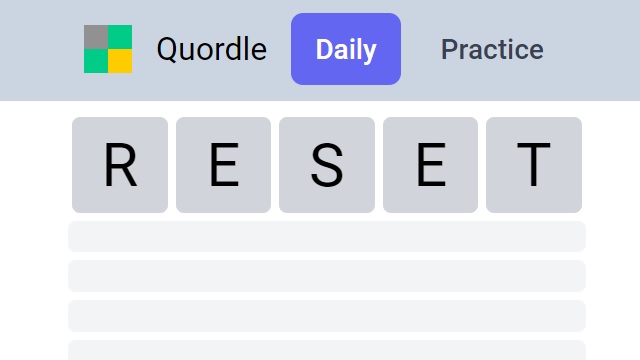
Task: Click the header space between logo and Quordle text
Action: click(x=144, y=49)
